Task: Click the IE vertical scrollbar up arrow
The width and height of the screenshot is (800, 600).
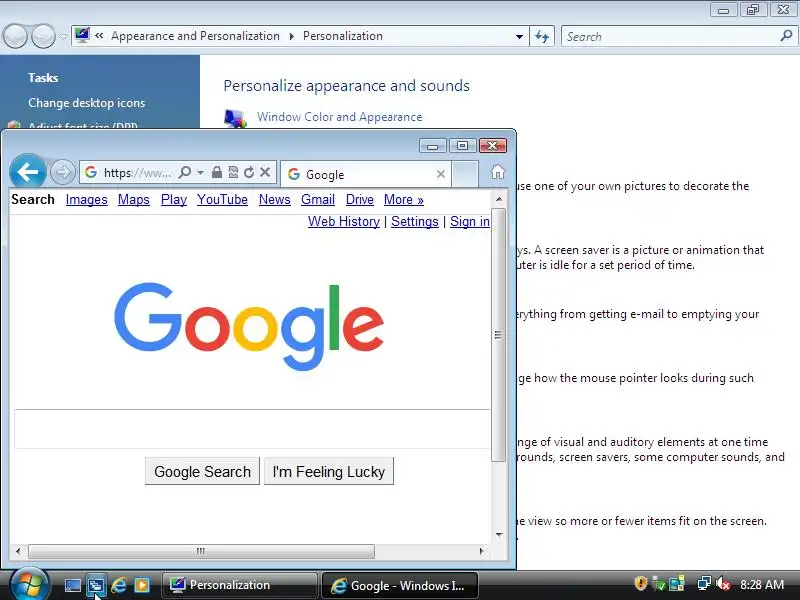Action: [x=499, y=199]
